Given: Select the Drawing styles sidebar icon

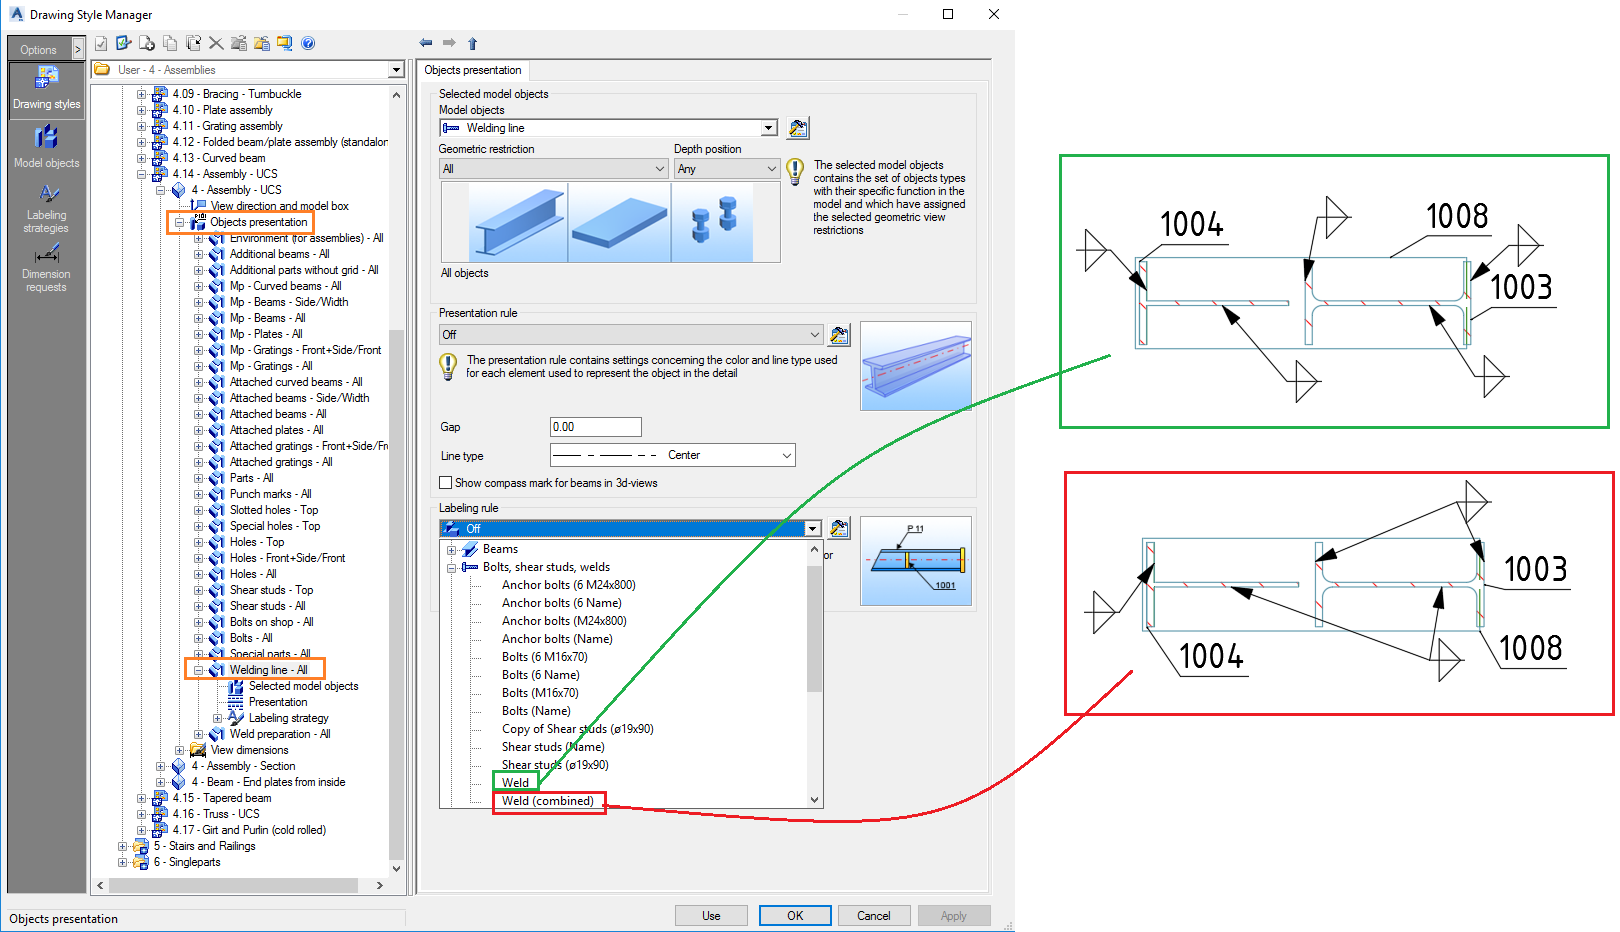Looking at the screenshot, I should coord(46,90).
